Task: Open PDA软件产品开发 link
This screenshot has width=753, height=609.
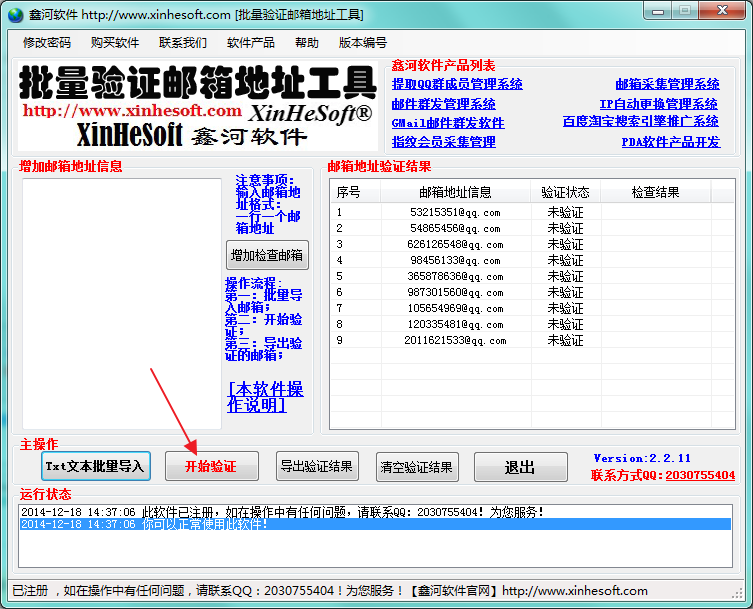Action: click(x=671, y=142)
